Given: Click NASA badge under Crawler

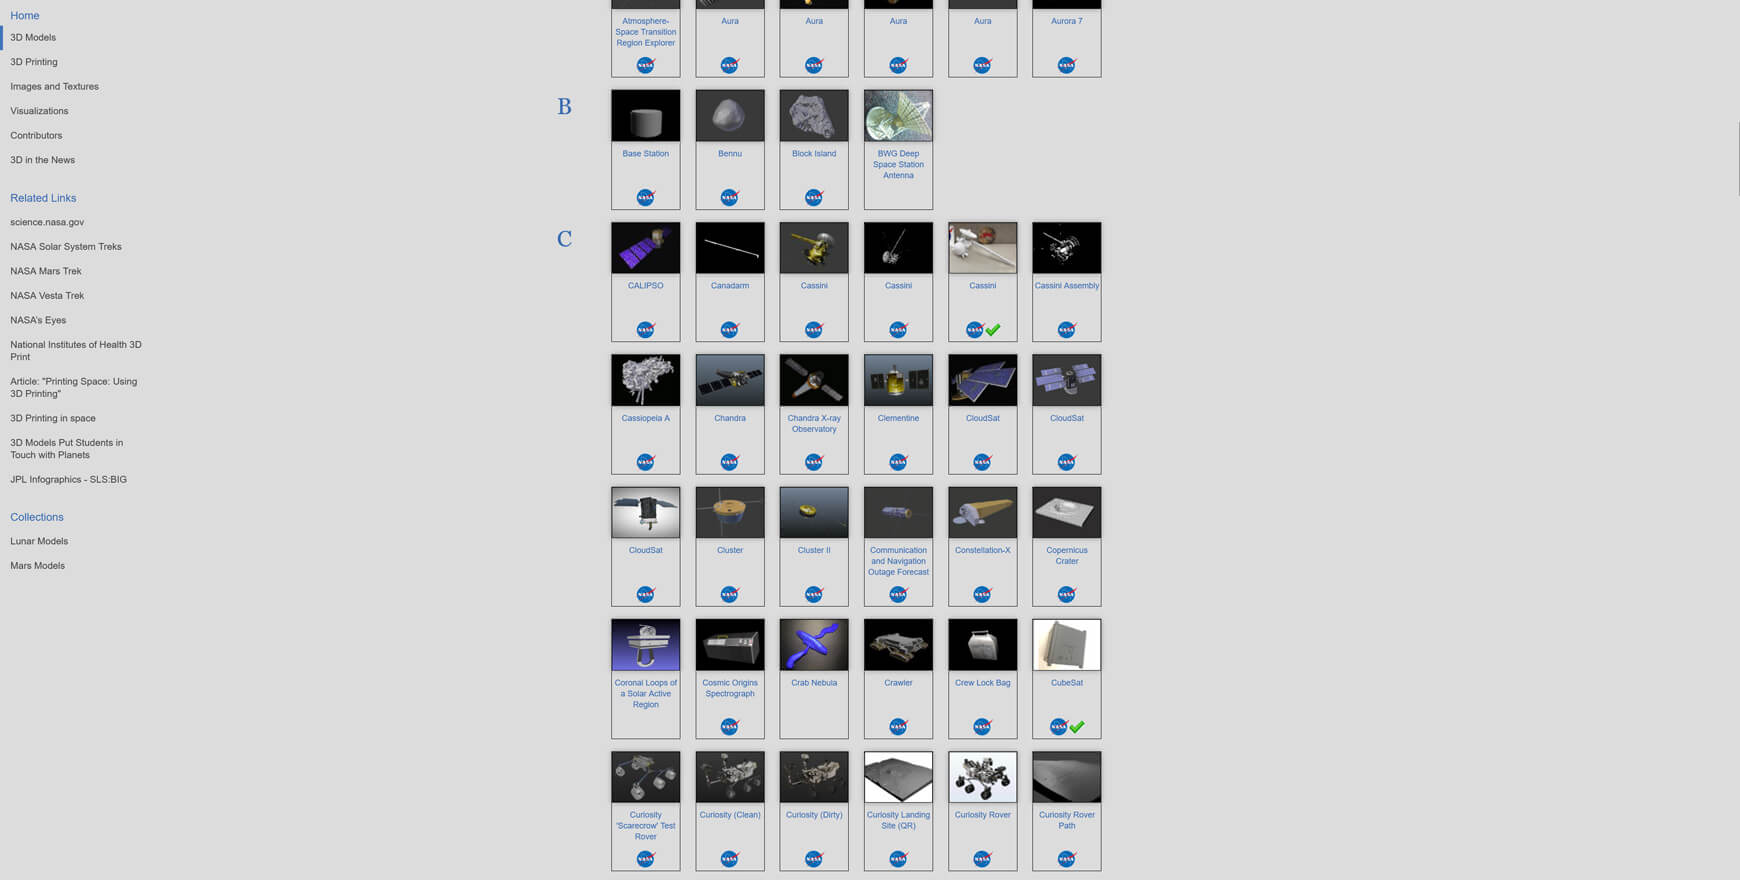Looking at the screenshot, I should [898, 726].
